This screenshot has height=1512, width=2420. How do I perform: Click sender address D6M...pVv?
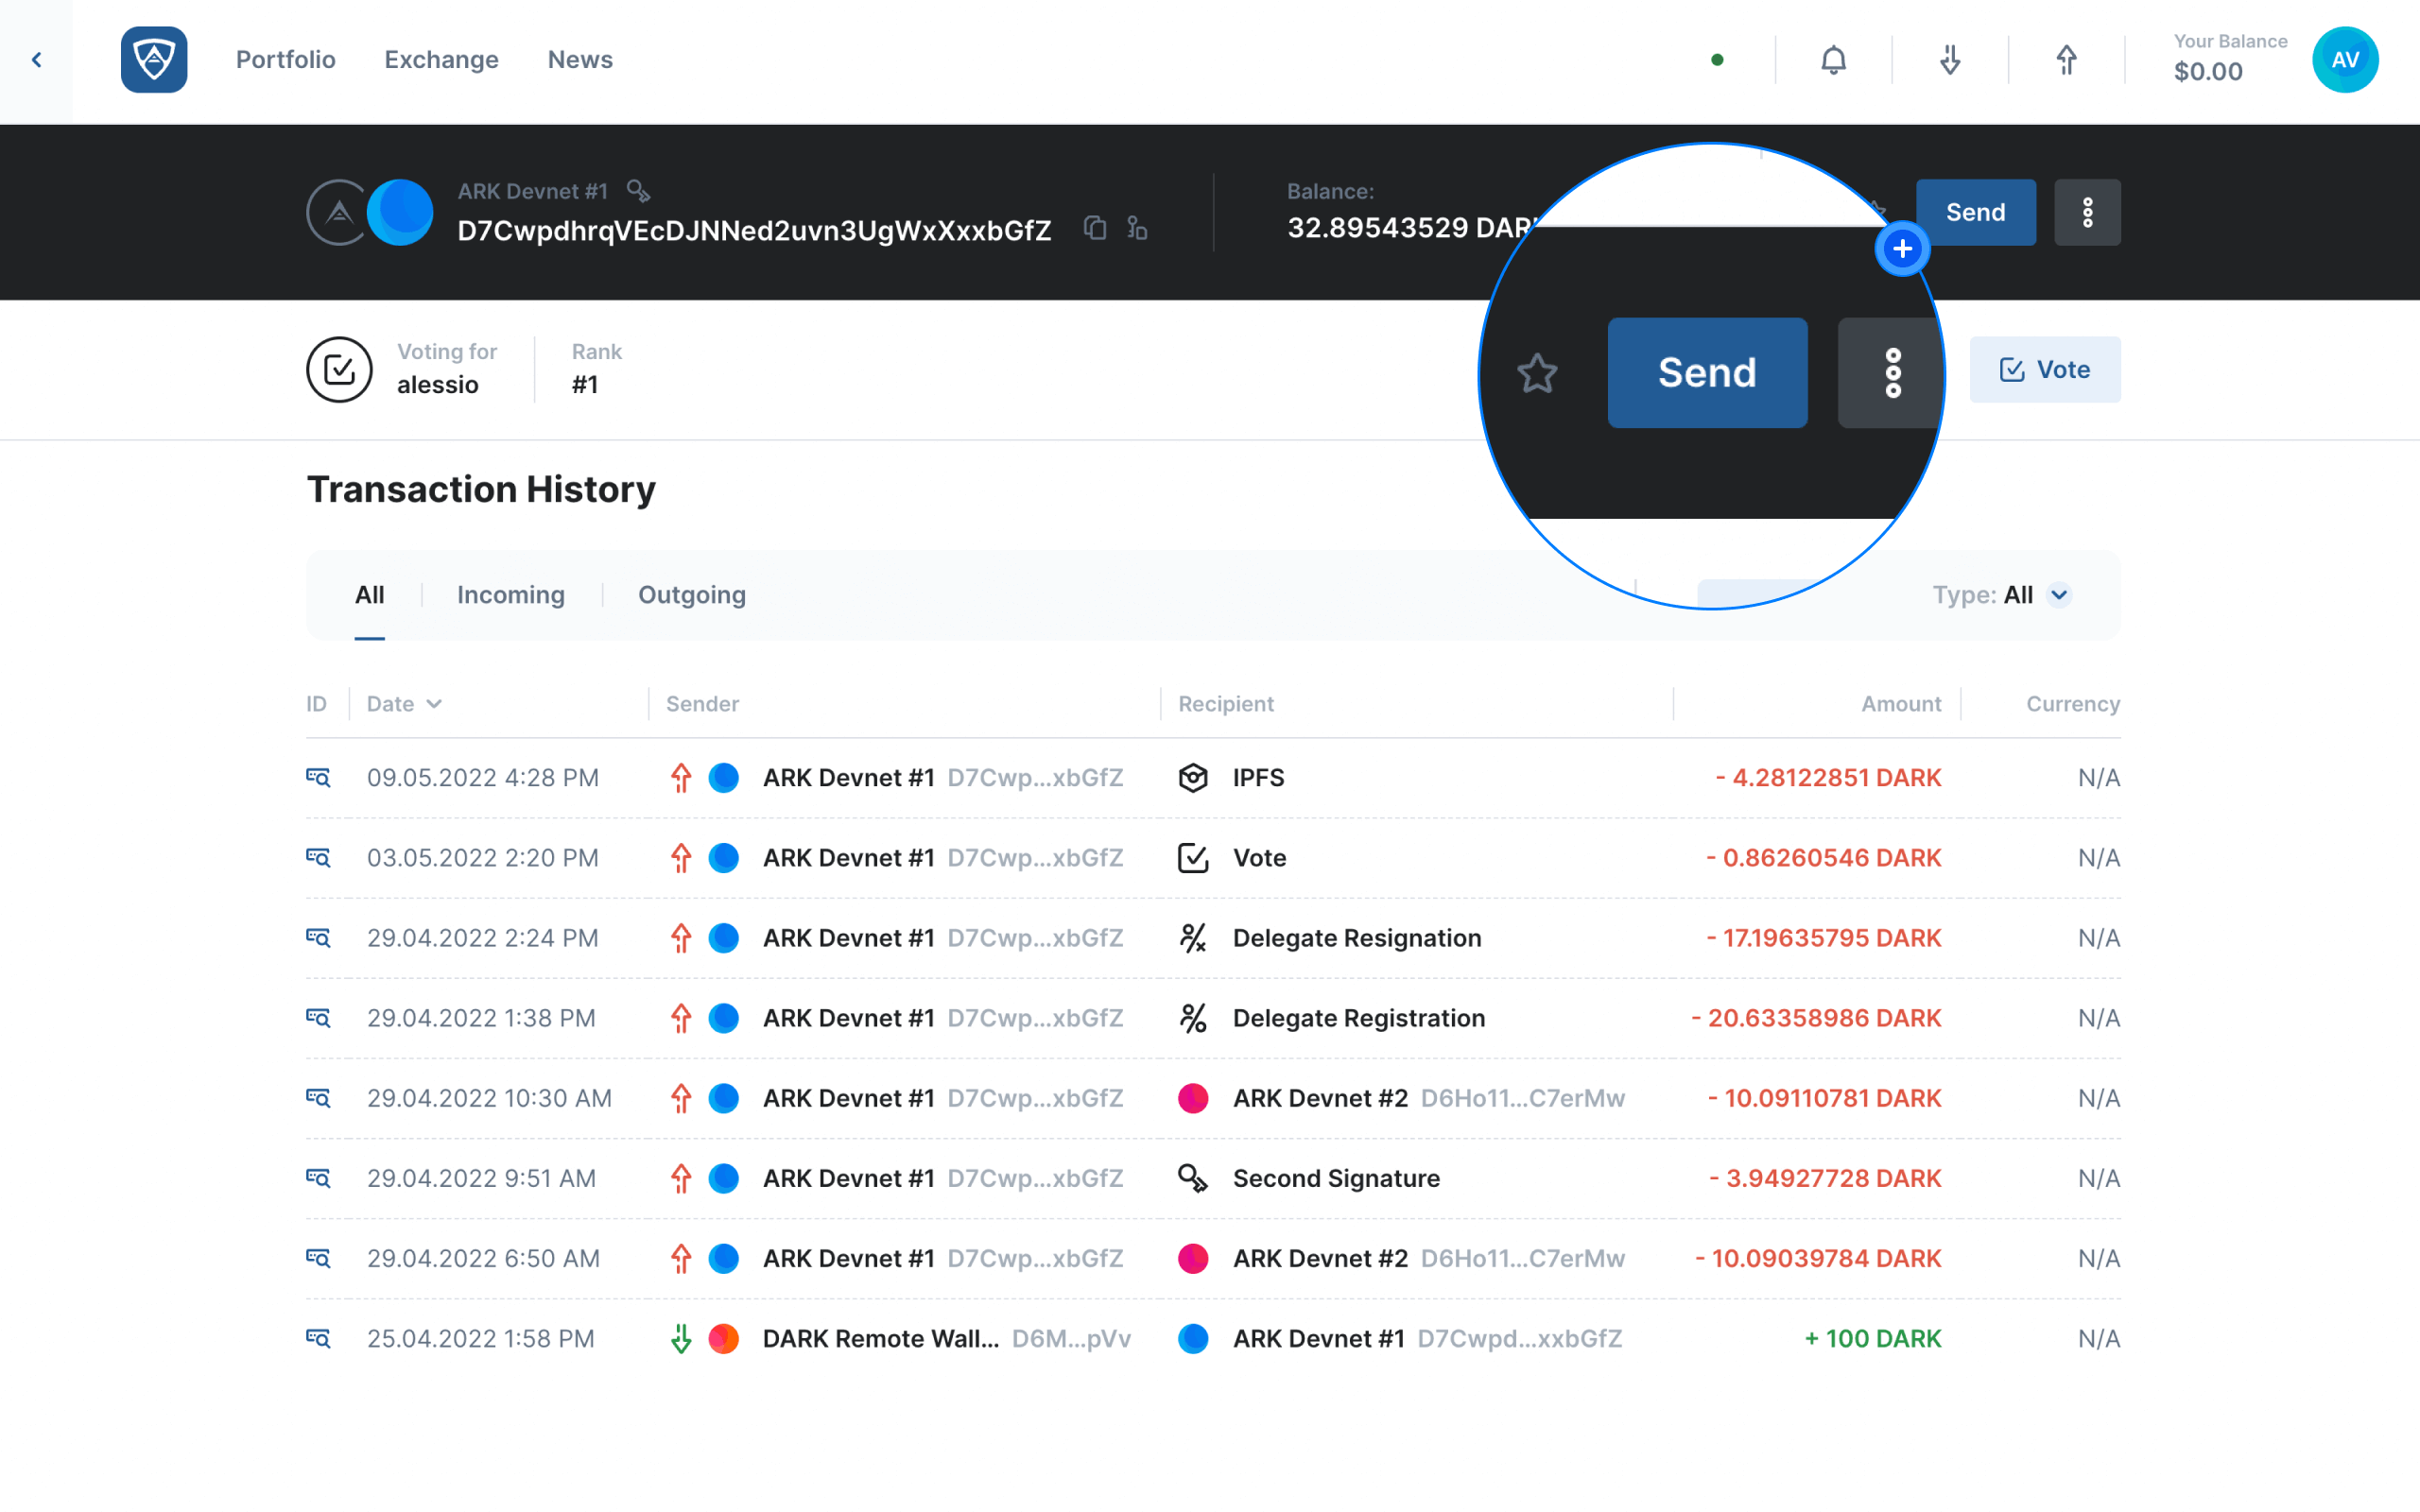(x=1071, y=1337)
